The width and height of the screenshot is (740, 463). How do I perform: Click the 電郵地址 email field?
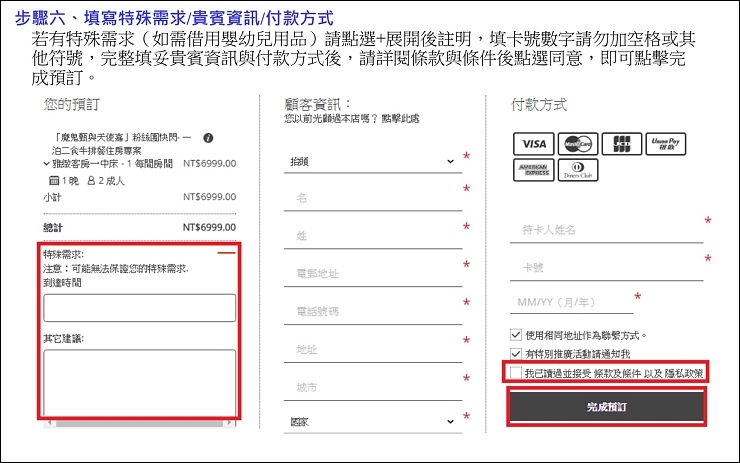coord(373,274)
